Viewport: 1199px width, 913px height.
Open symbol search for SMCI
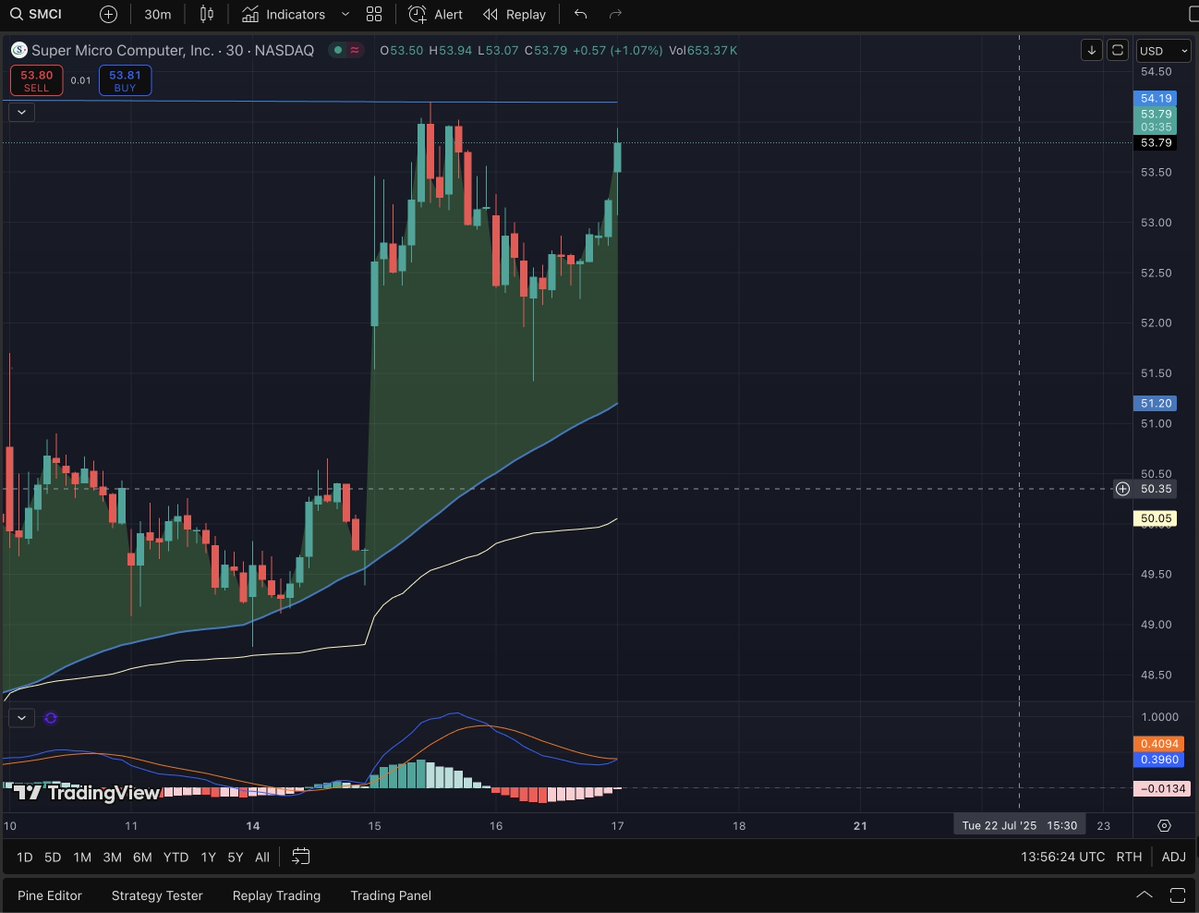[36, 14]
